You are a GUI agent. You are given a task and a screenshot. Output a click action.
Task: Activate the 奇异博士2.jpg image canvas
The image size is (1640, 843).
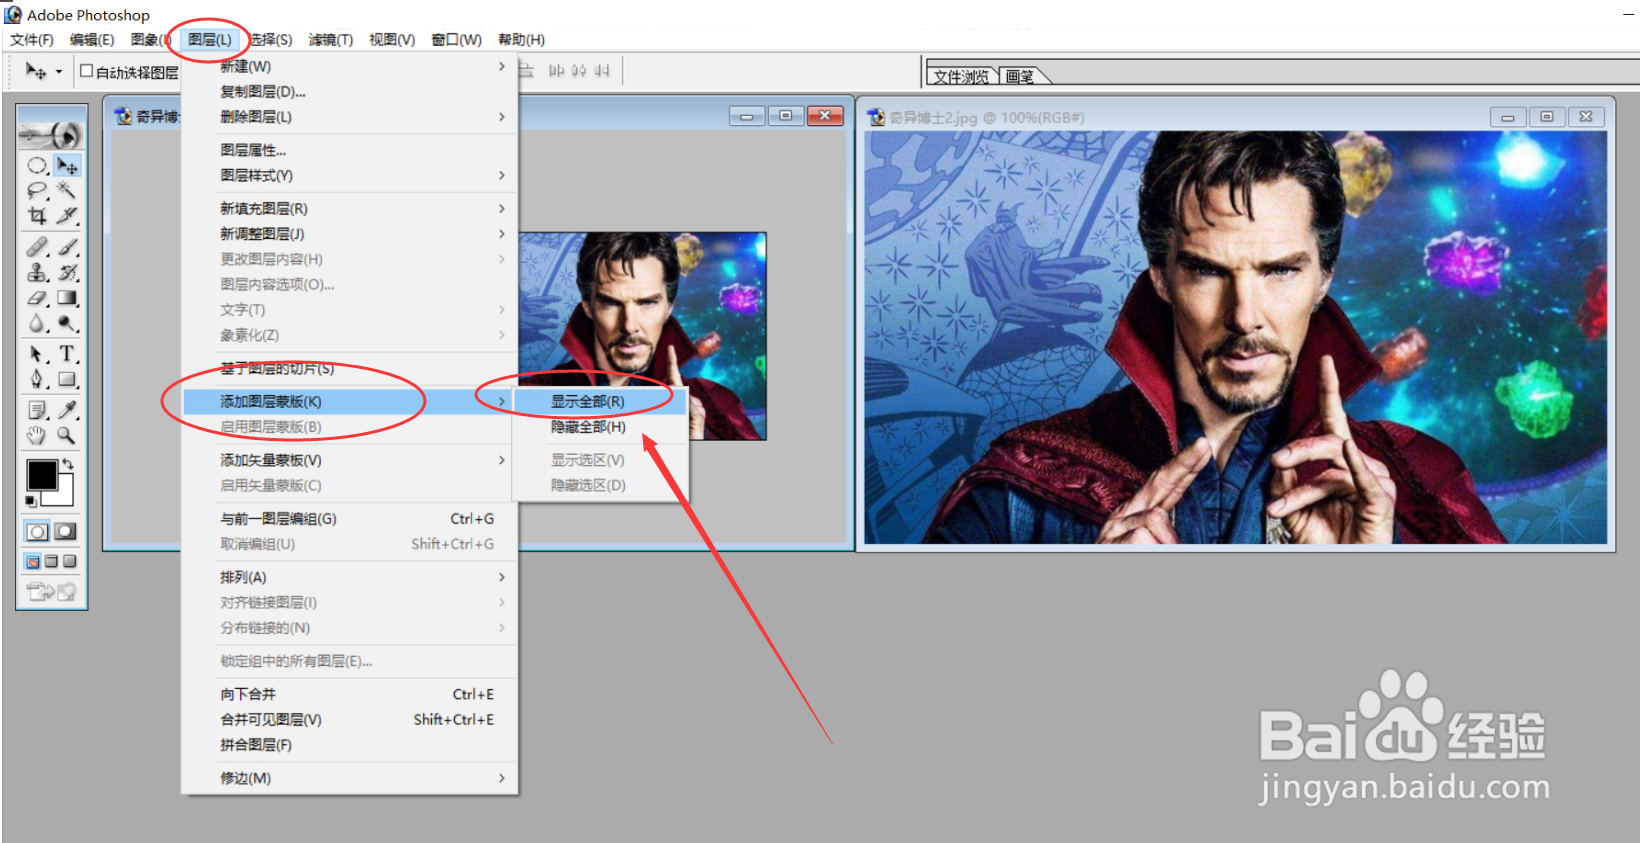(1236, 337)
